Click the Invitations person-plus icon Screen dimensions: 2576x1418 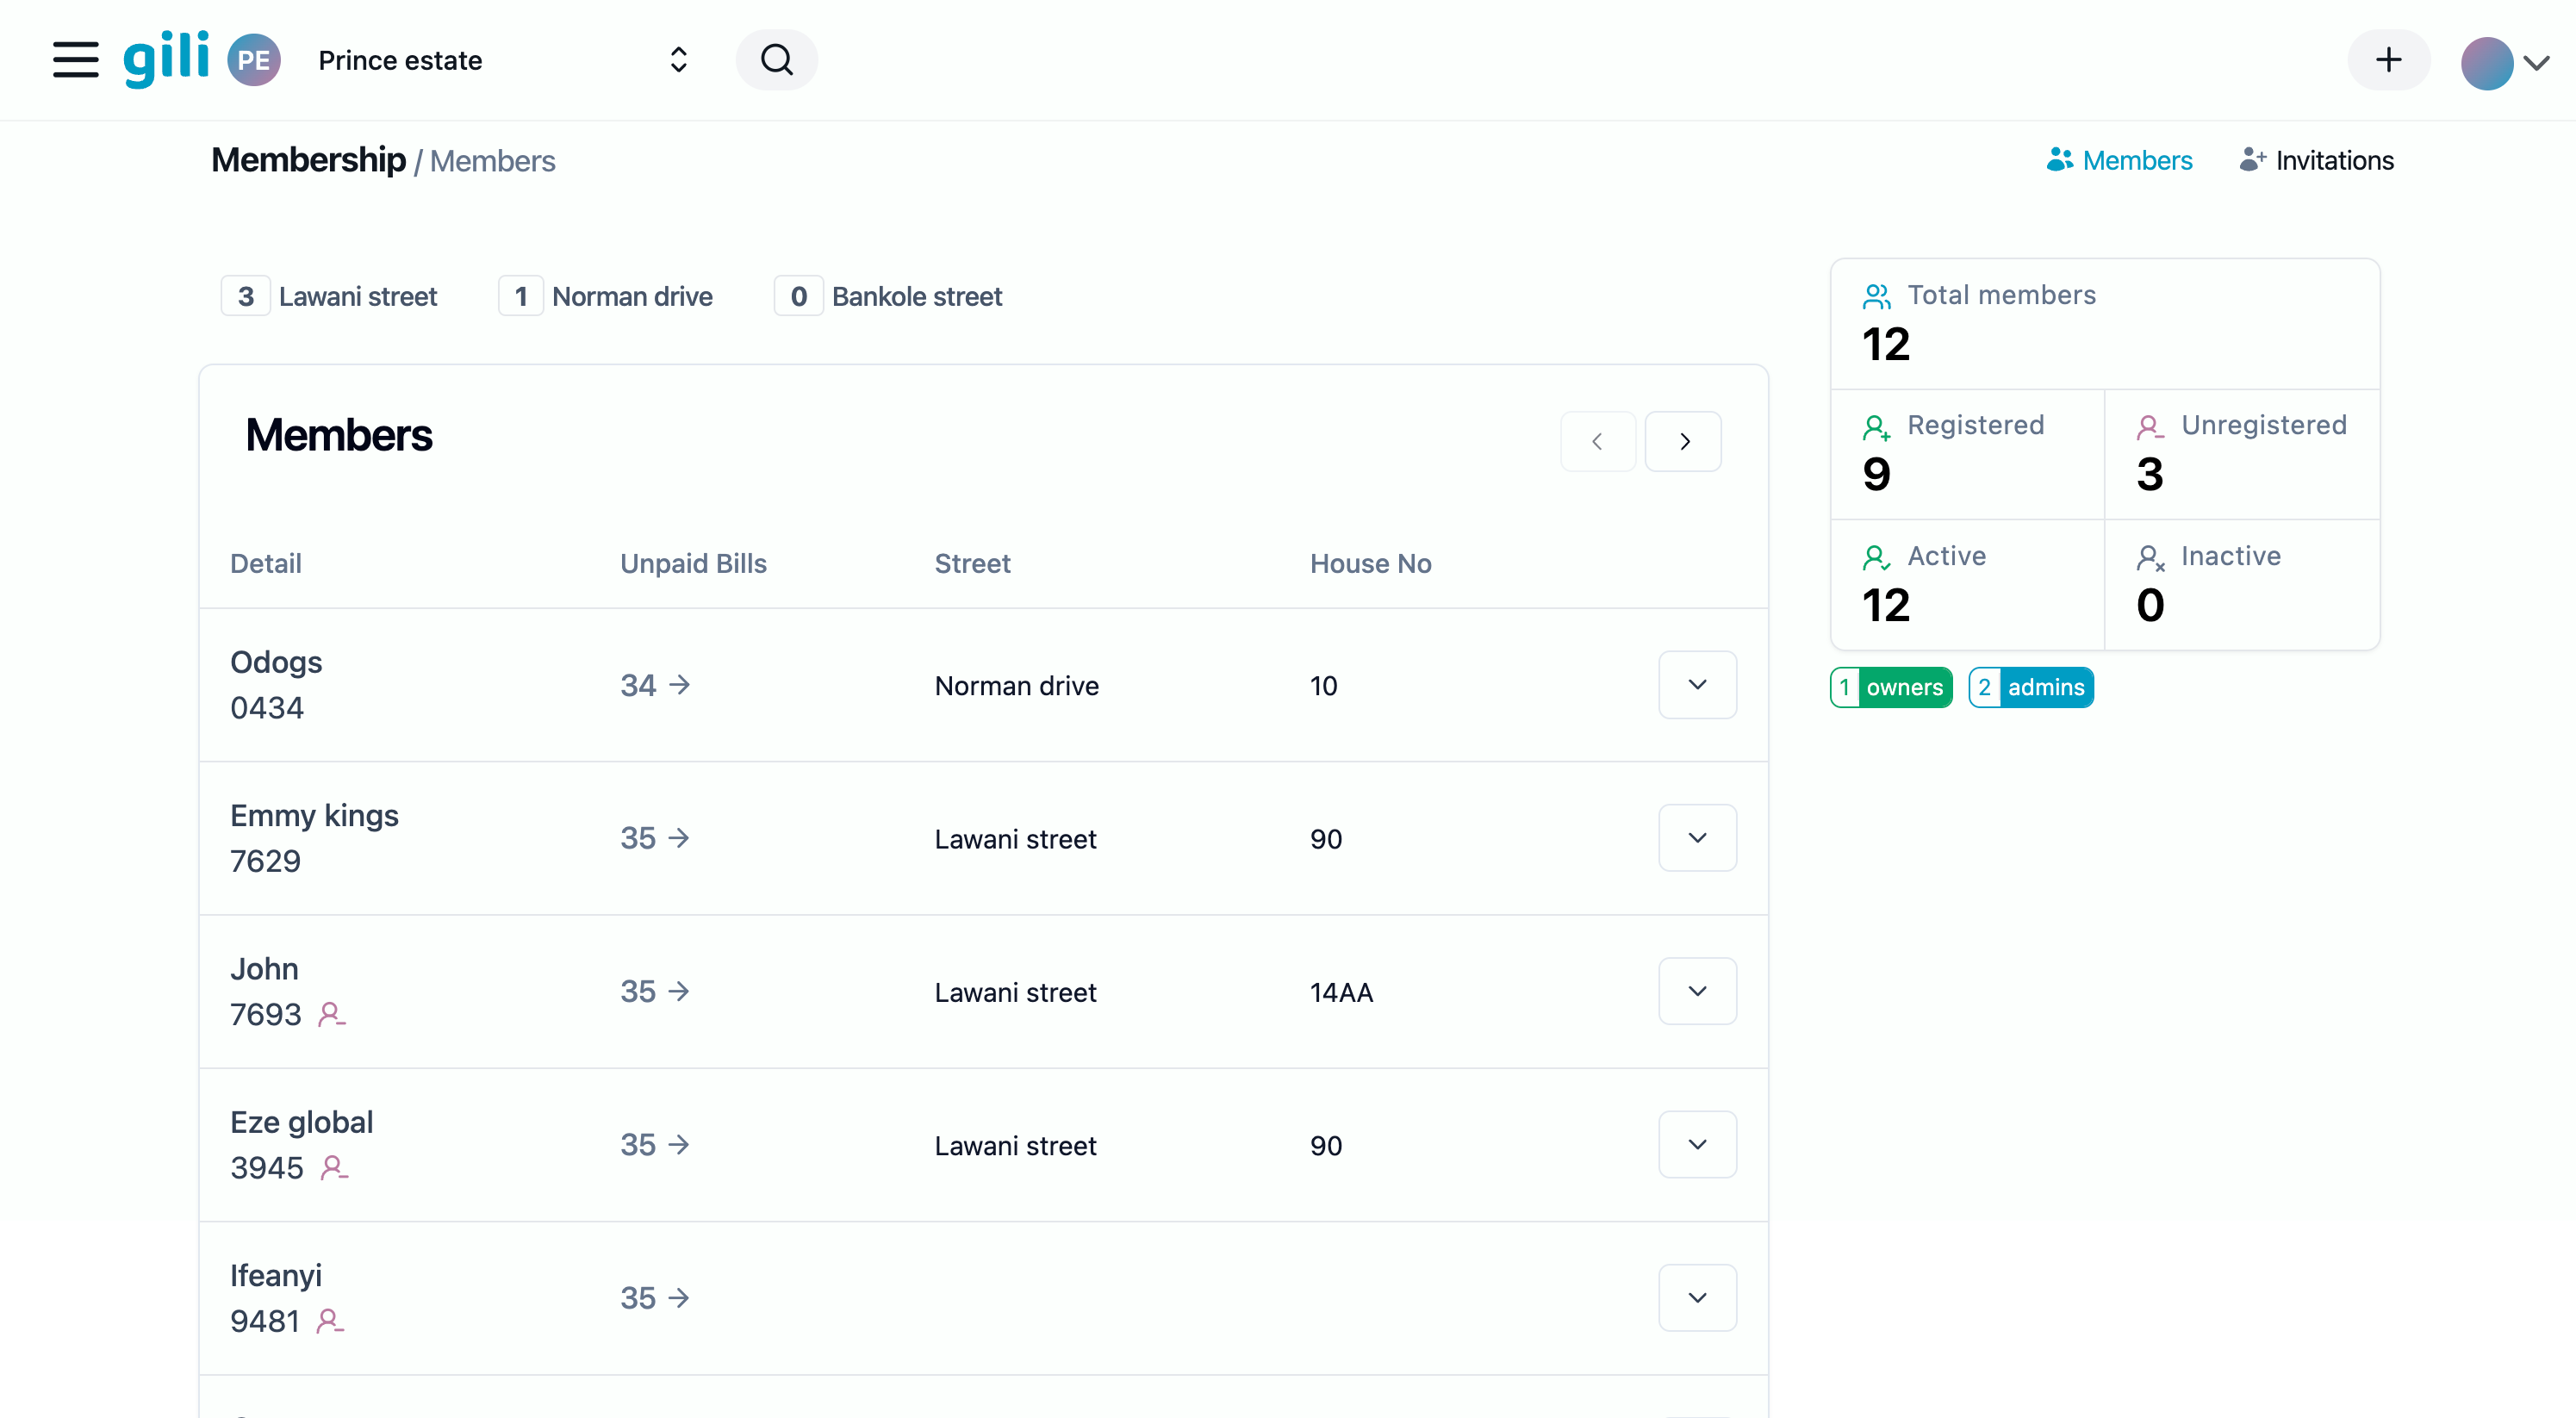(2252, 159)
